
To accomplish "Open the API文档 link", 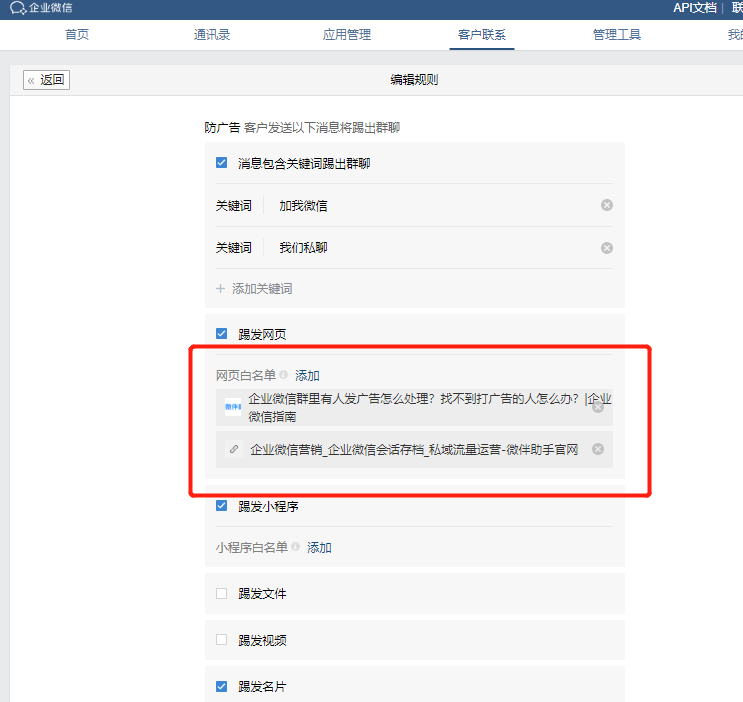I will point(695,8).
